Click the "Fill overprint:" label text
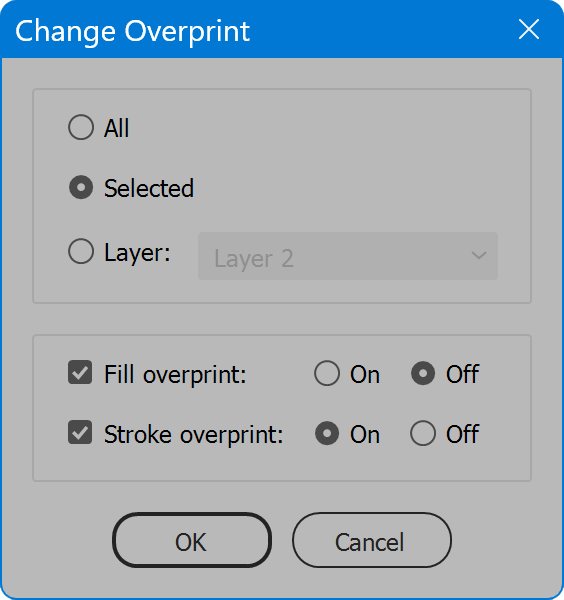 coord(175,374)
